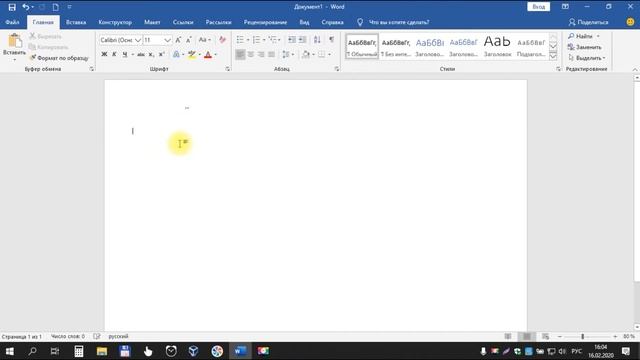Toggle left text alignment
This screenshot has height=360, width=640.
click(240, 54)
